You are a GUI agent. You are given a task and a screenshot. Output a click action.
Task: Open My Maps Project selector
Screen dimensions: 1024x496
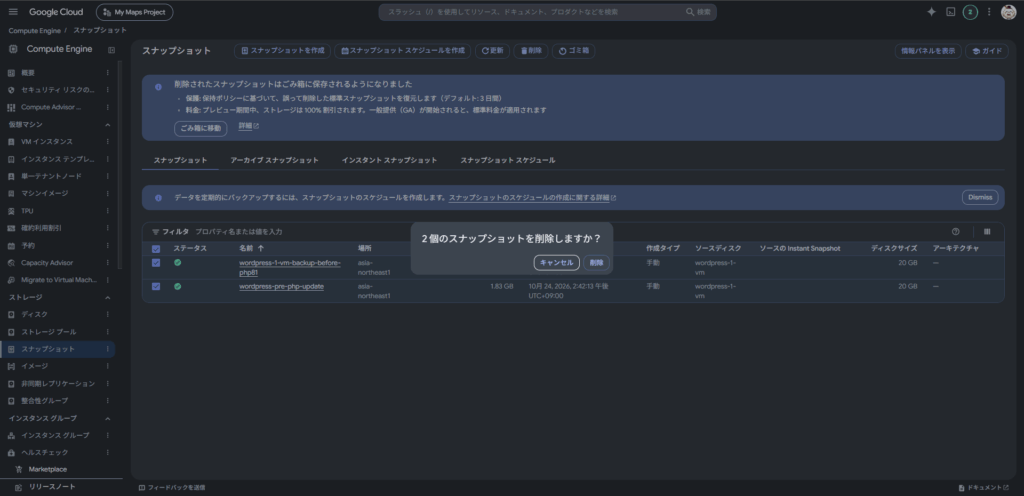pyautogui.click(x=135, y=12)
